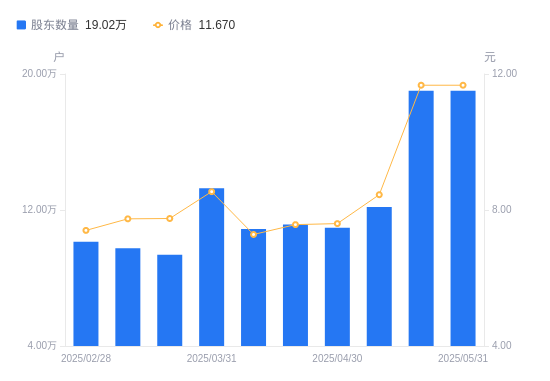Click the 股东数量 legend label text

pos(54,25)
